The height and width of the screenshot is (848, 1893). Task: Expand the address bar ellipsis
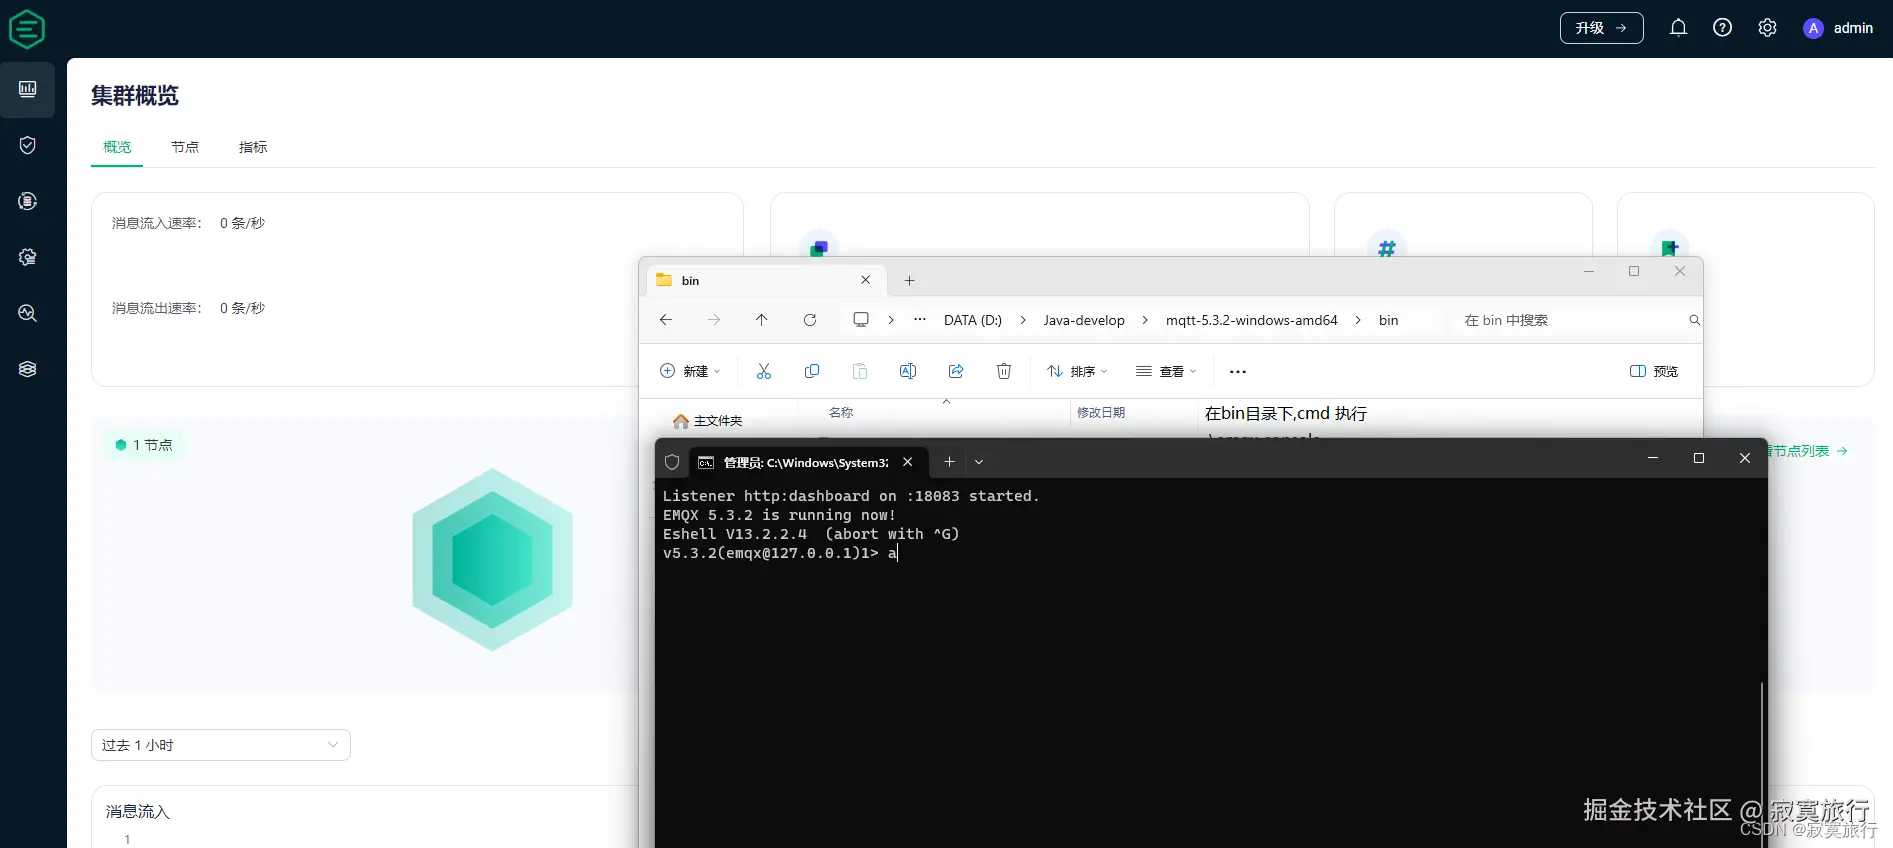point(920,320)
